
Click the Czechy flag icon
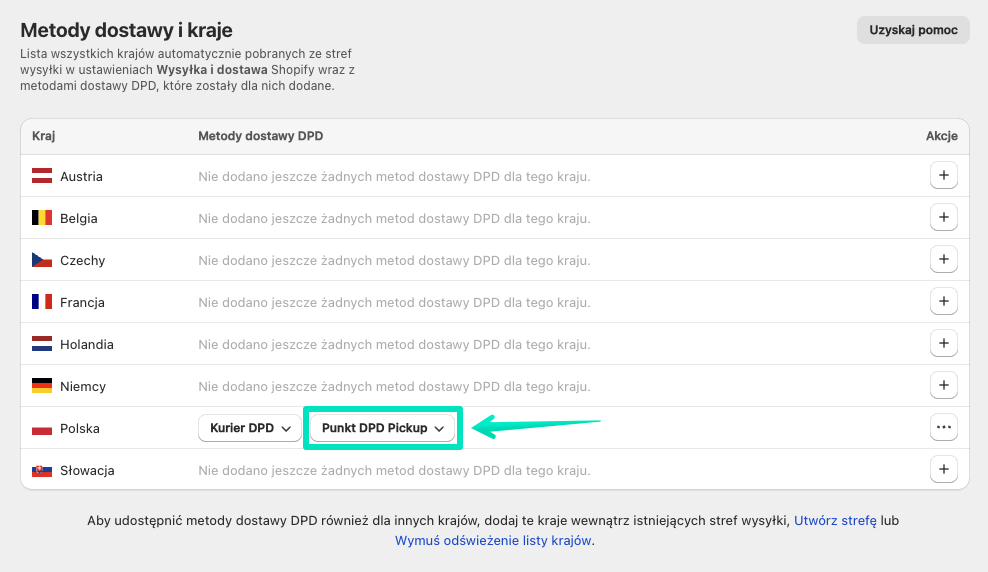[x=42, y=260]
